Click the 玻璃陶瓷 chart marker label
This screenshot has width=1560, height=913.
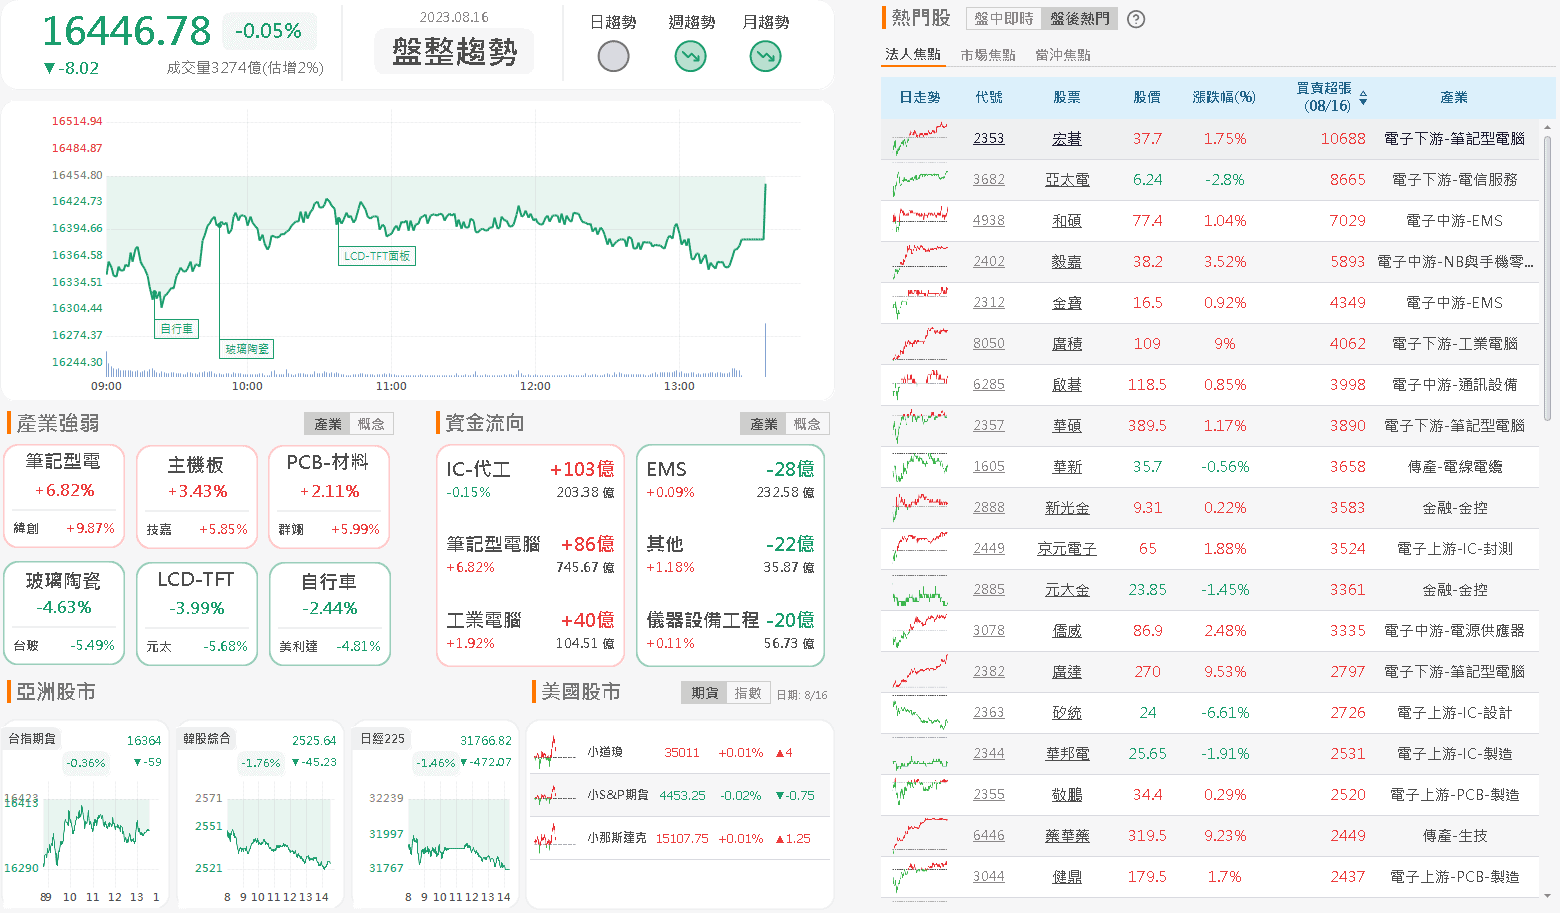pos(247,349)
